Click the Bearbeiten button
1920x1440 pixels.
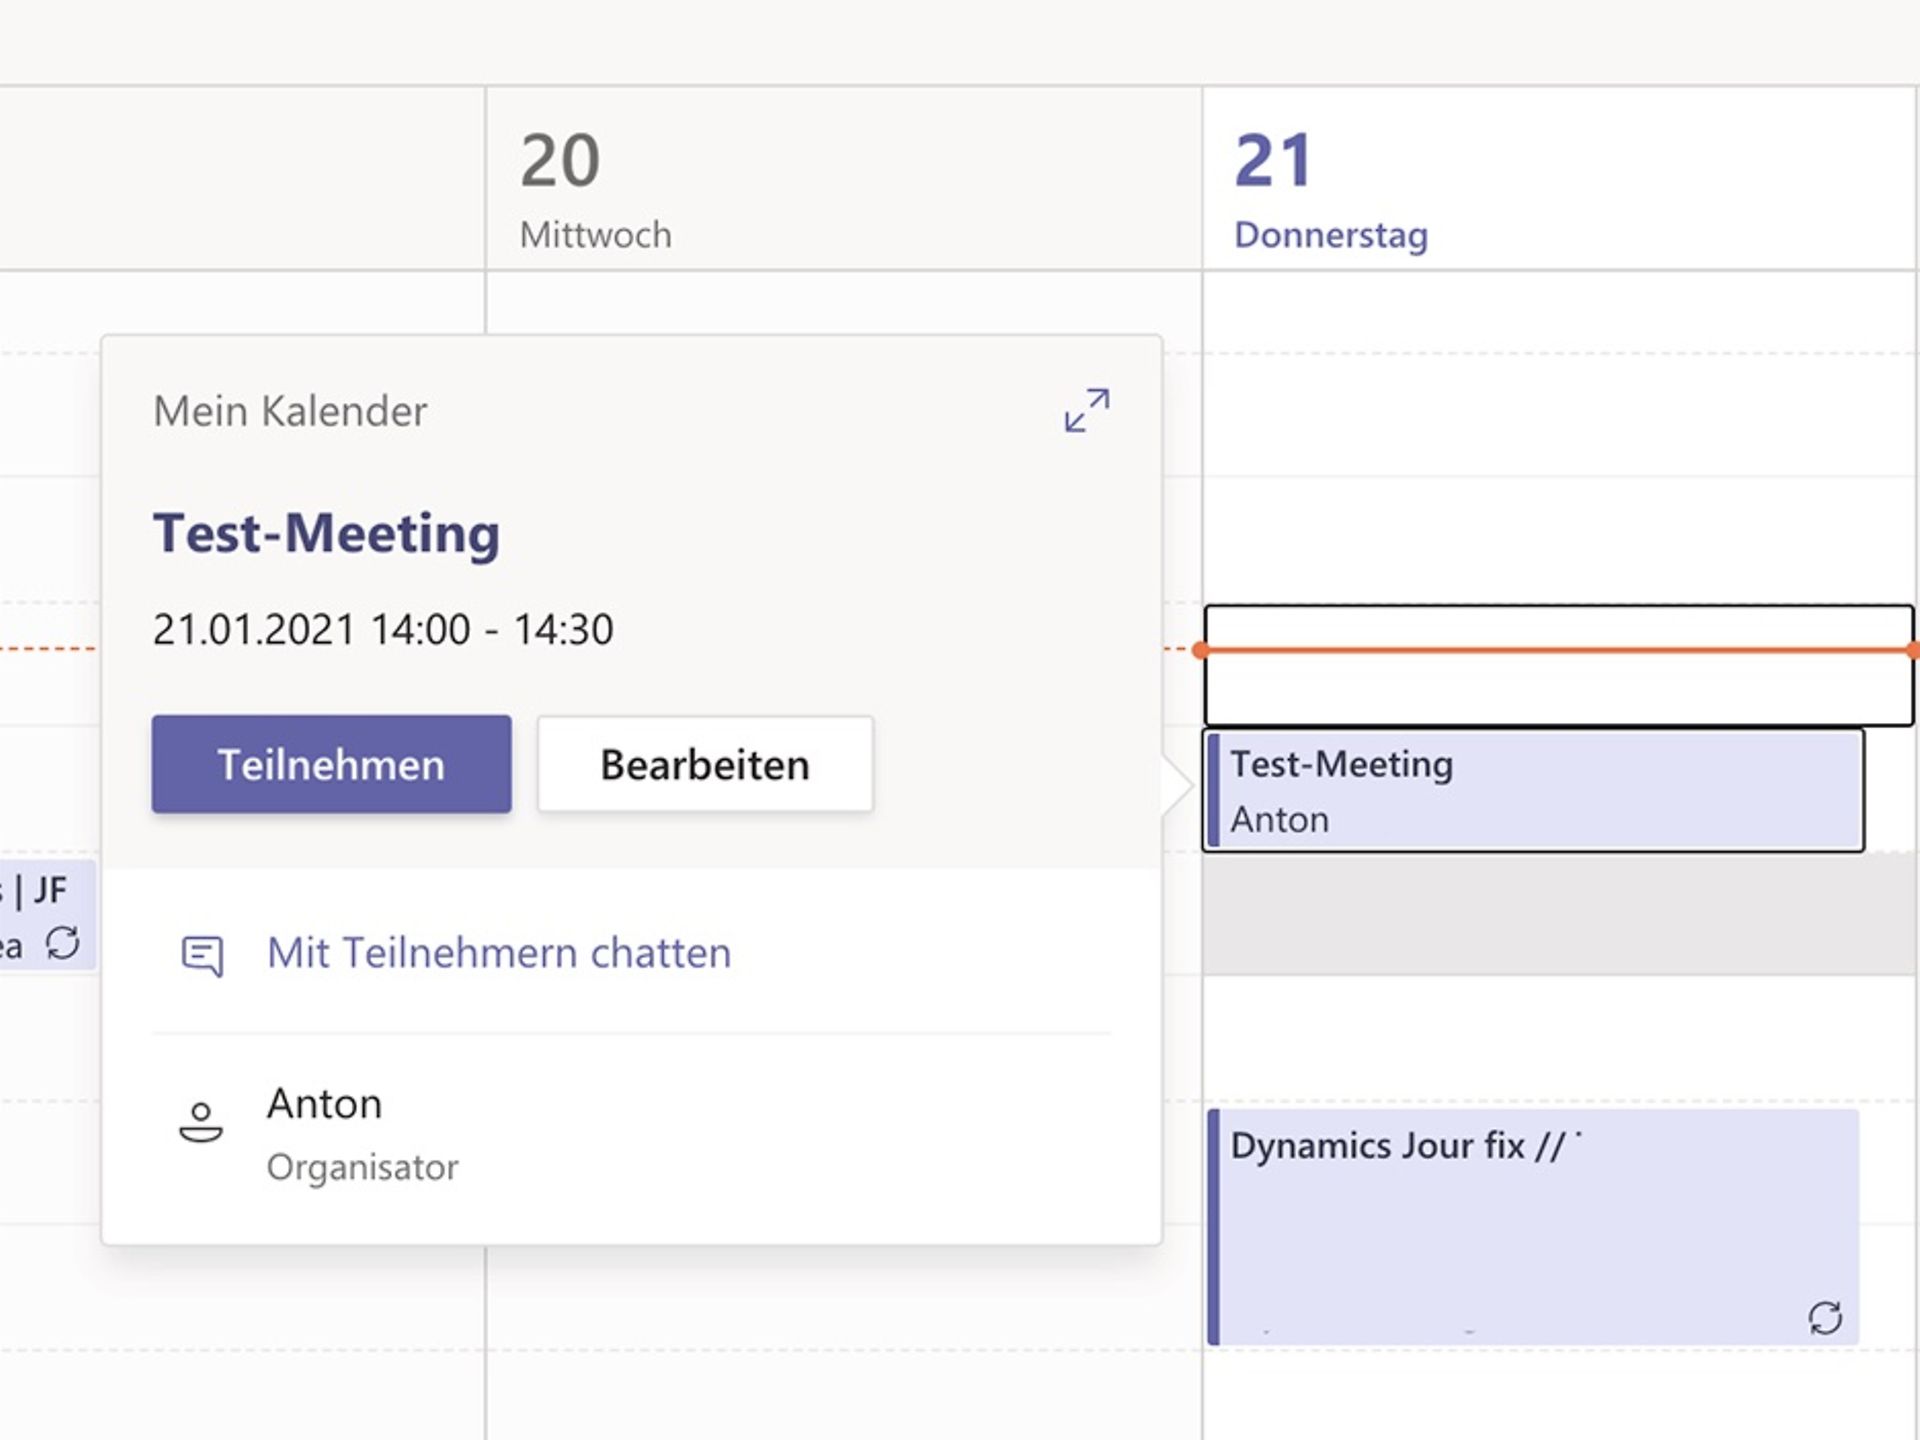point(704,764)
